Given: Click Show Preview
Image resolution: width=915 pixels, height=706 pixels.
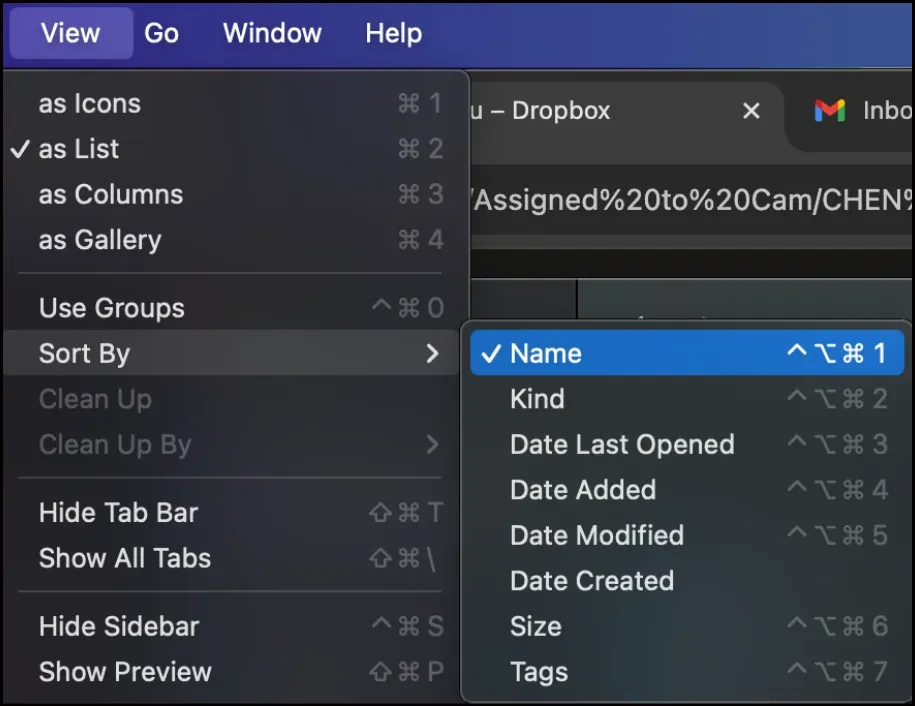Looking at the screenshot, I should pyautogui.click(x=124, y=672).
